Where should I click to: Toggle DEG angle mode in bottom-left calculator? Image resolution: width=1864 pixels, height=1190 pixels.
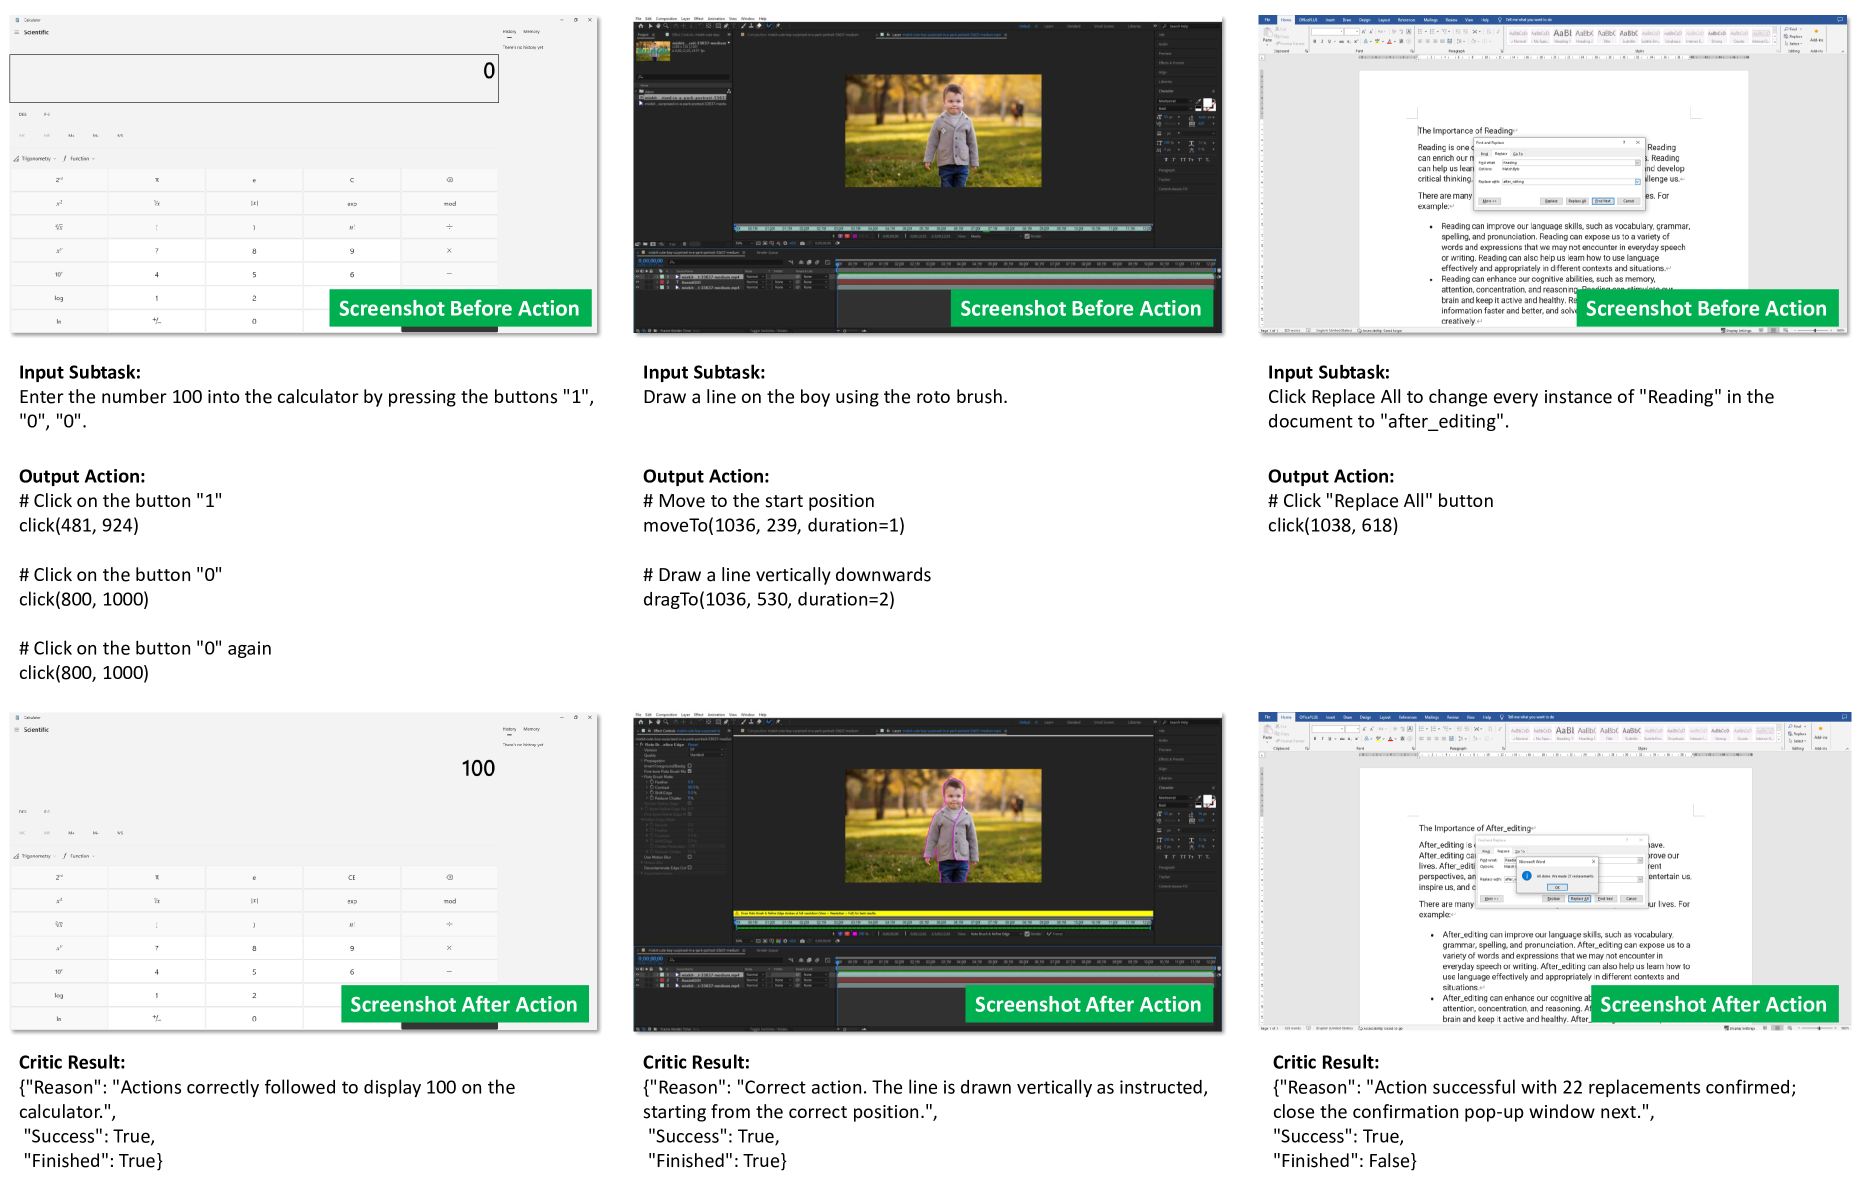[23, 811]
